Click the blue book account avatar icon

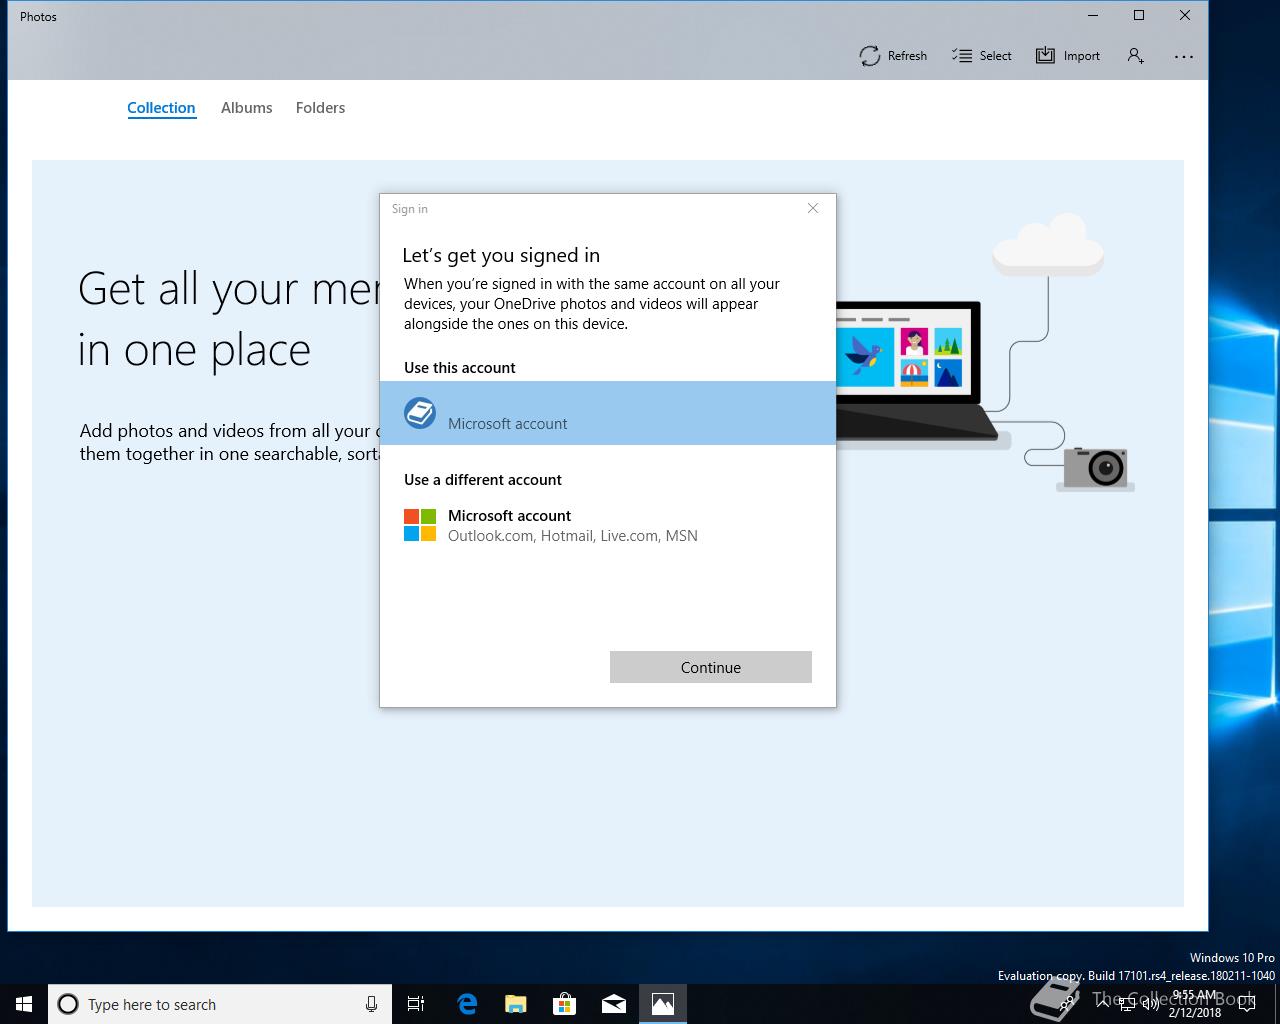point(420,413)
